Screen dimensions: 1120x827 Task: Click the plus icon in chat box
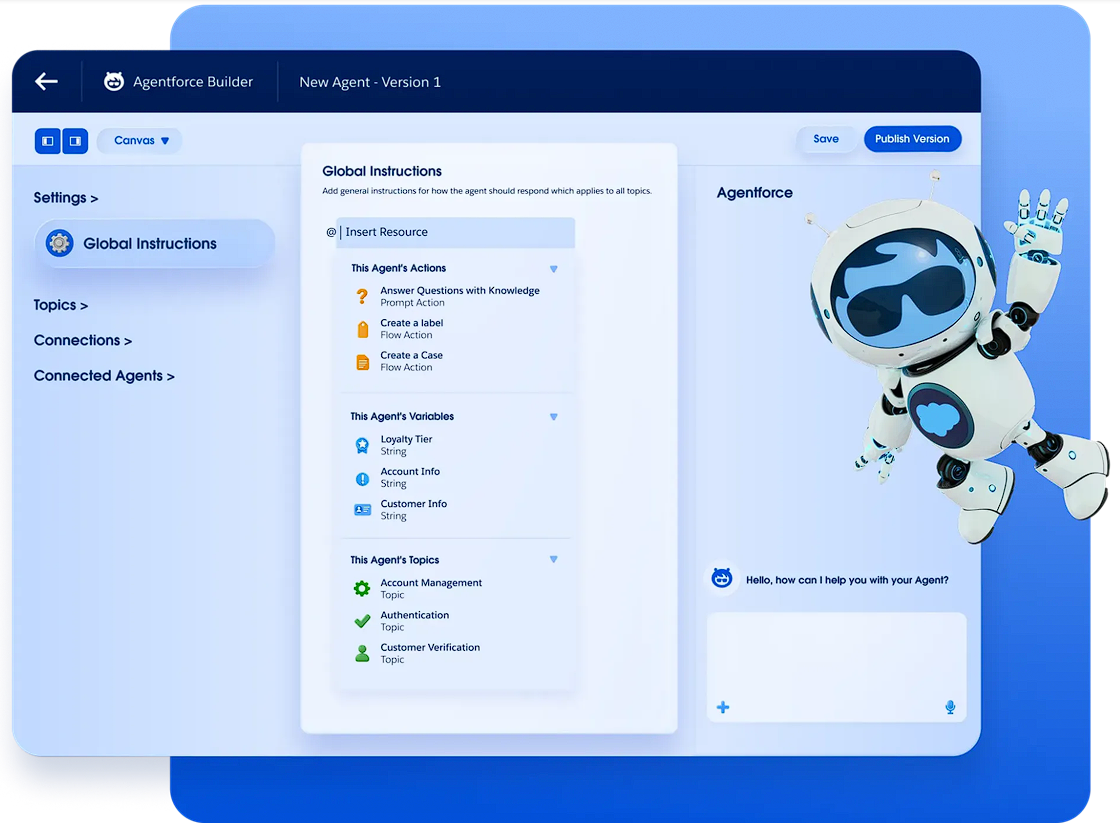(x=723, y=707)
